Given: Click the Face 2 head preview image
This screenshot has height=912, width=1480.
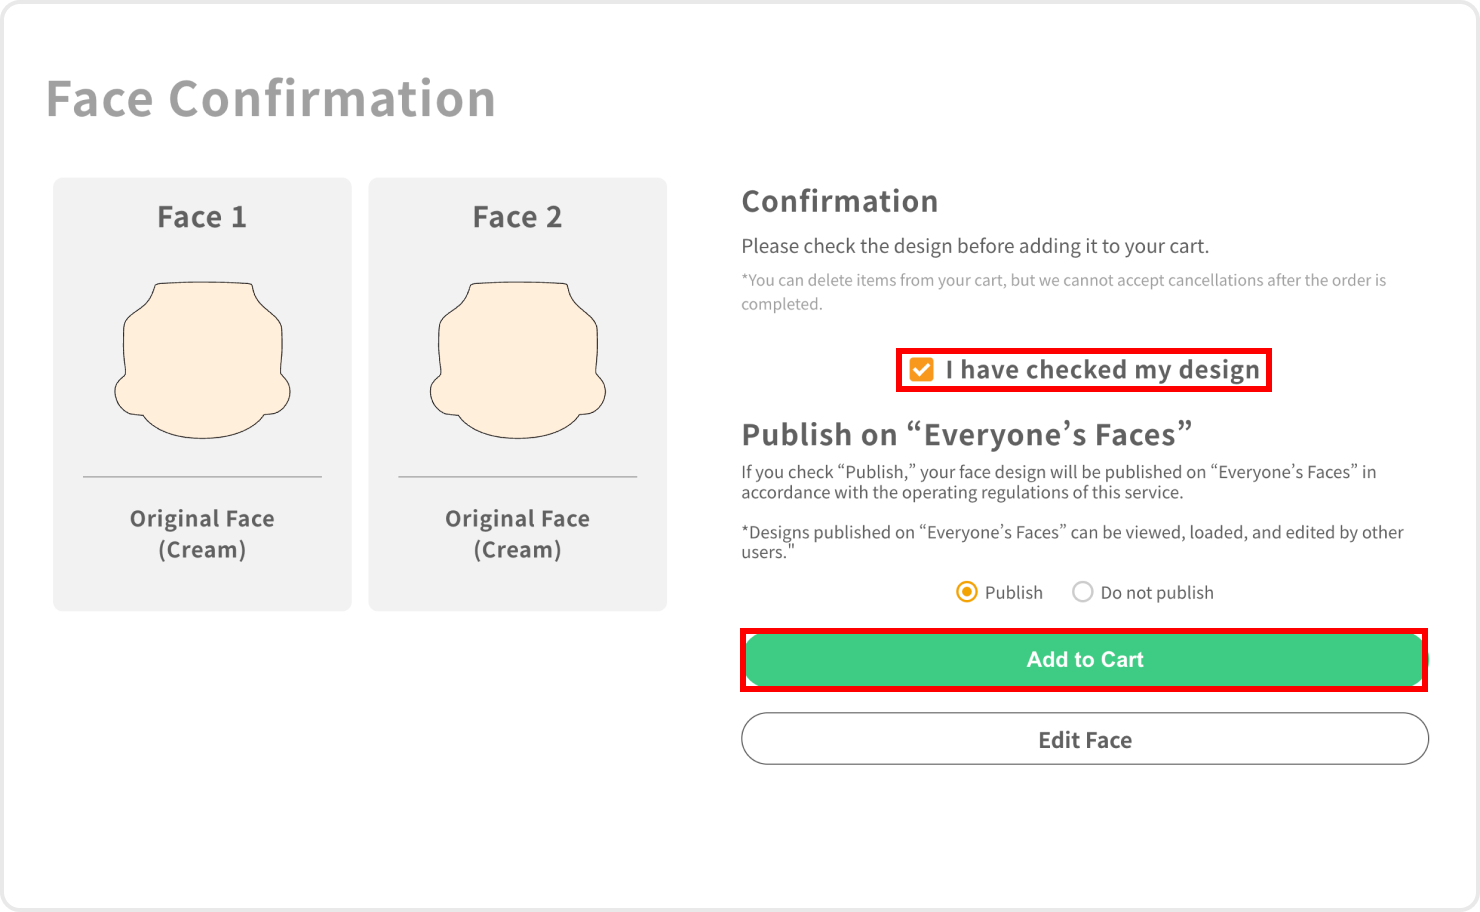Looking at the screenshot, I should pos(517,360).
